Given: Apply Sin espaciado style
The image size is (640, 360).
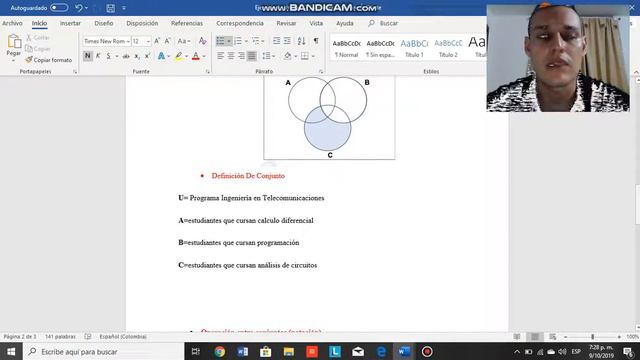Looking at the screenshot, I should 380,48.
